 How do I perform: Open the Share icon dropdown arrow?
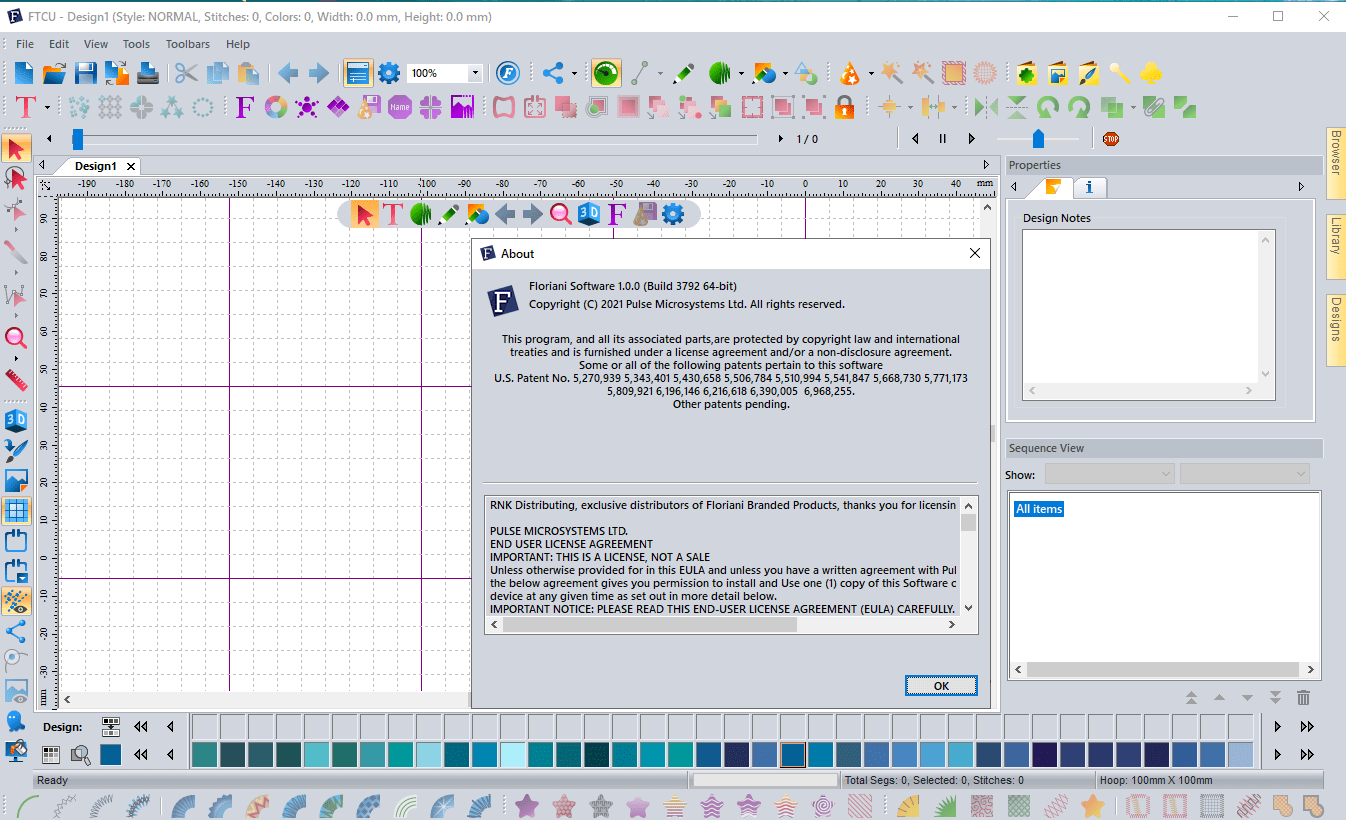(x=574, y=73)
